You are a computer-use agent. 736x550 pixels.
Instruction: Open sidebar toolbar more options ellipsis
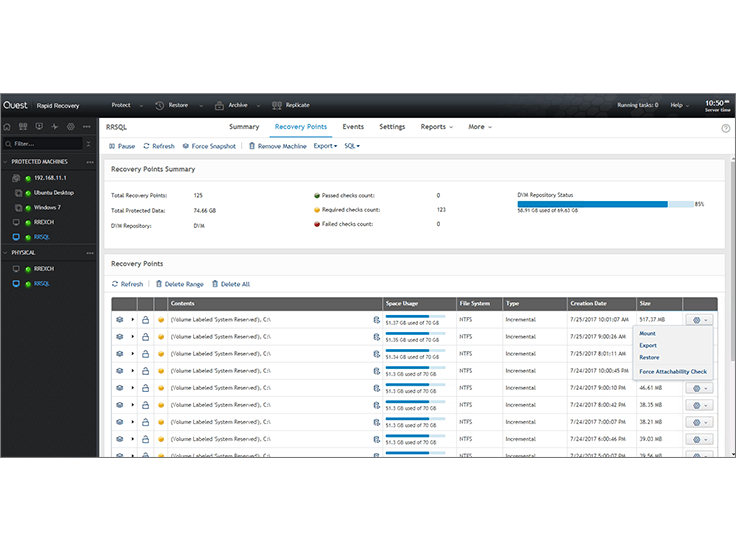pyautogui.click(x=87, y=127)
